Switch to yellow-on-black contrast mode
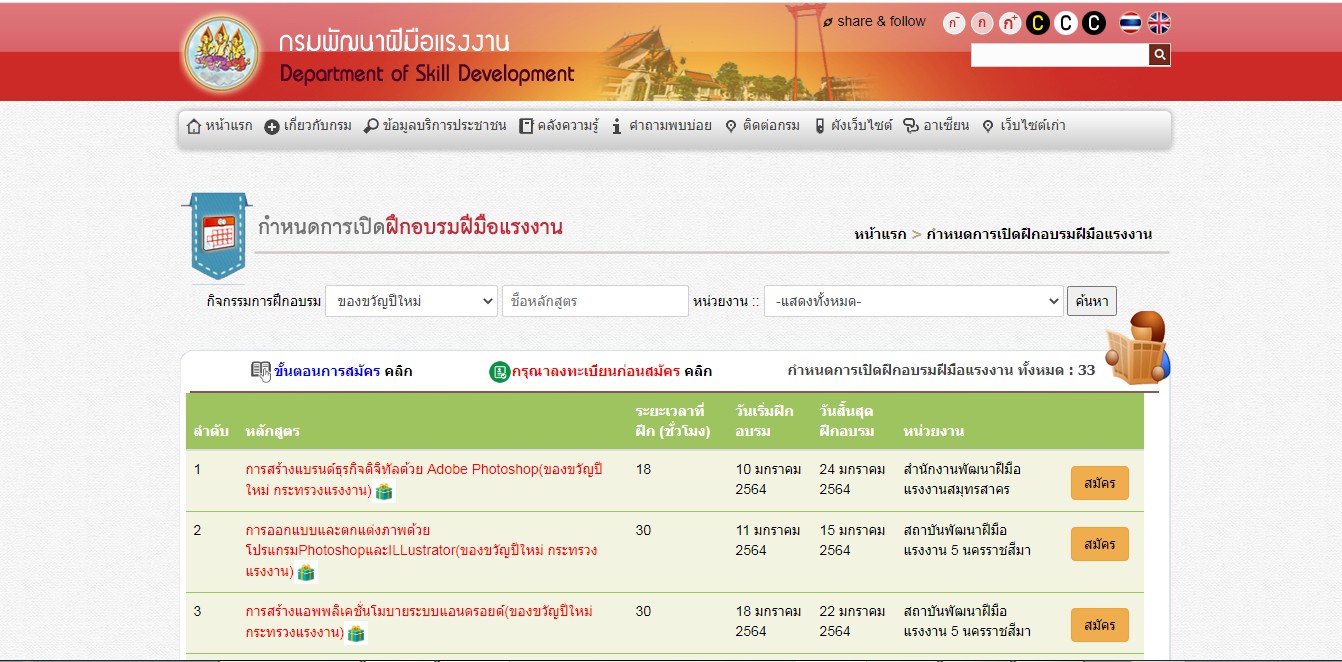 click(1038, 23)
